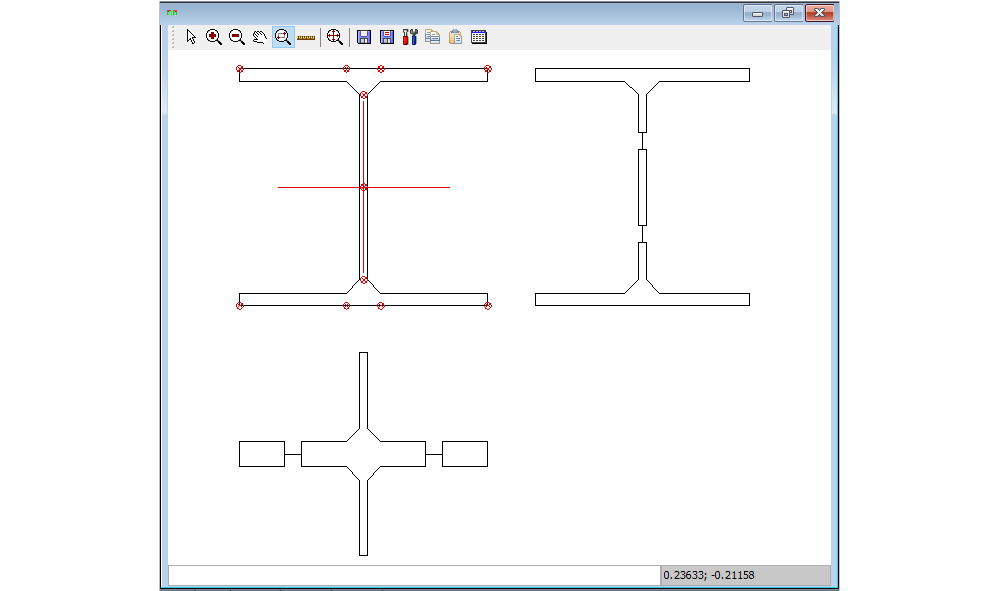Select the bottom-left red node of I-section
The image size is (1000, 591).
pyautogui.click(x=240, y=306)
